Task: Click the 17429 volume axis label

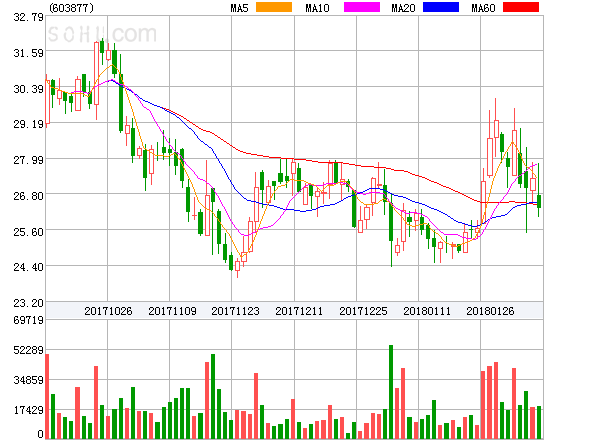Action: (29, 411)
